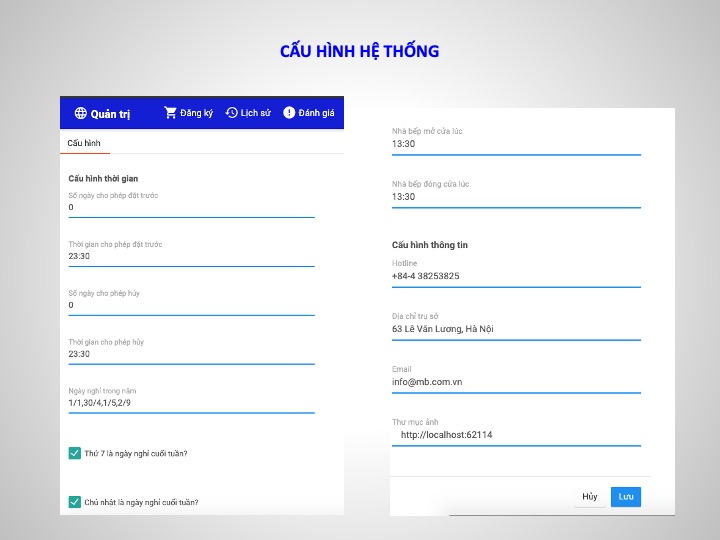Open the Lịch sử menu item
This screenshot has height=540, width=720.
(255, 113)
